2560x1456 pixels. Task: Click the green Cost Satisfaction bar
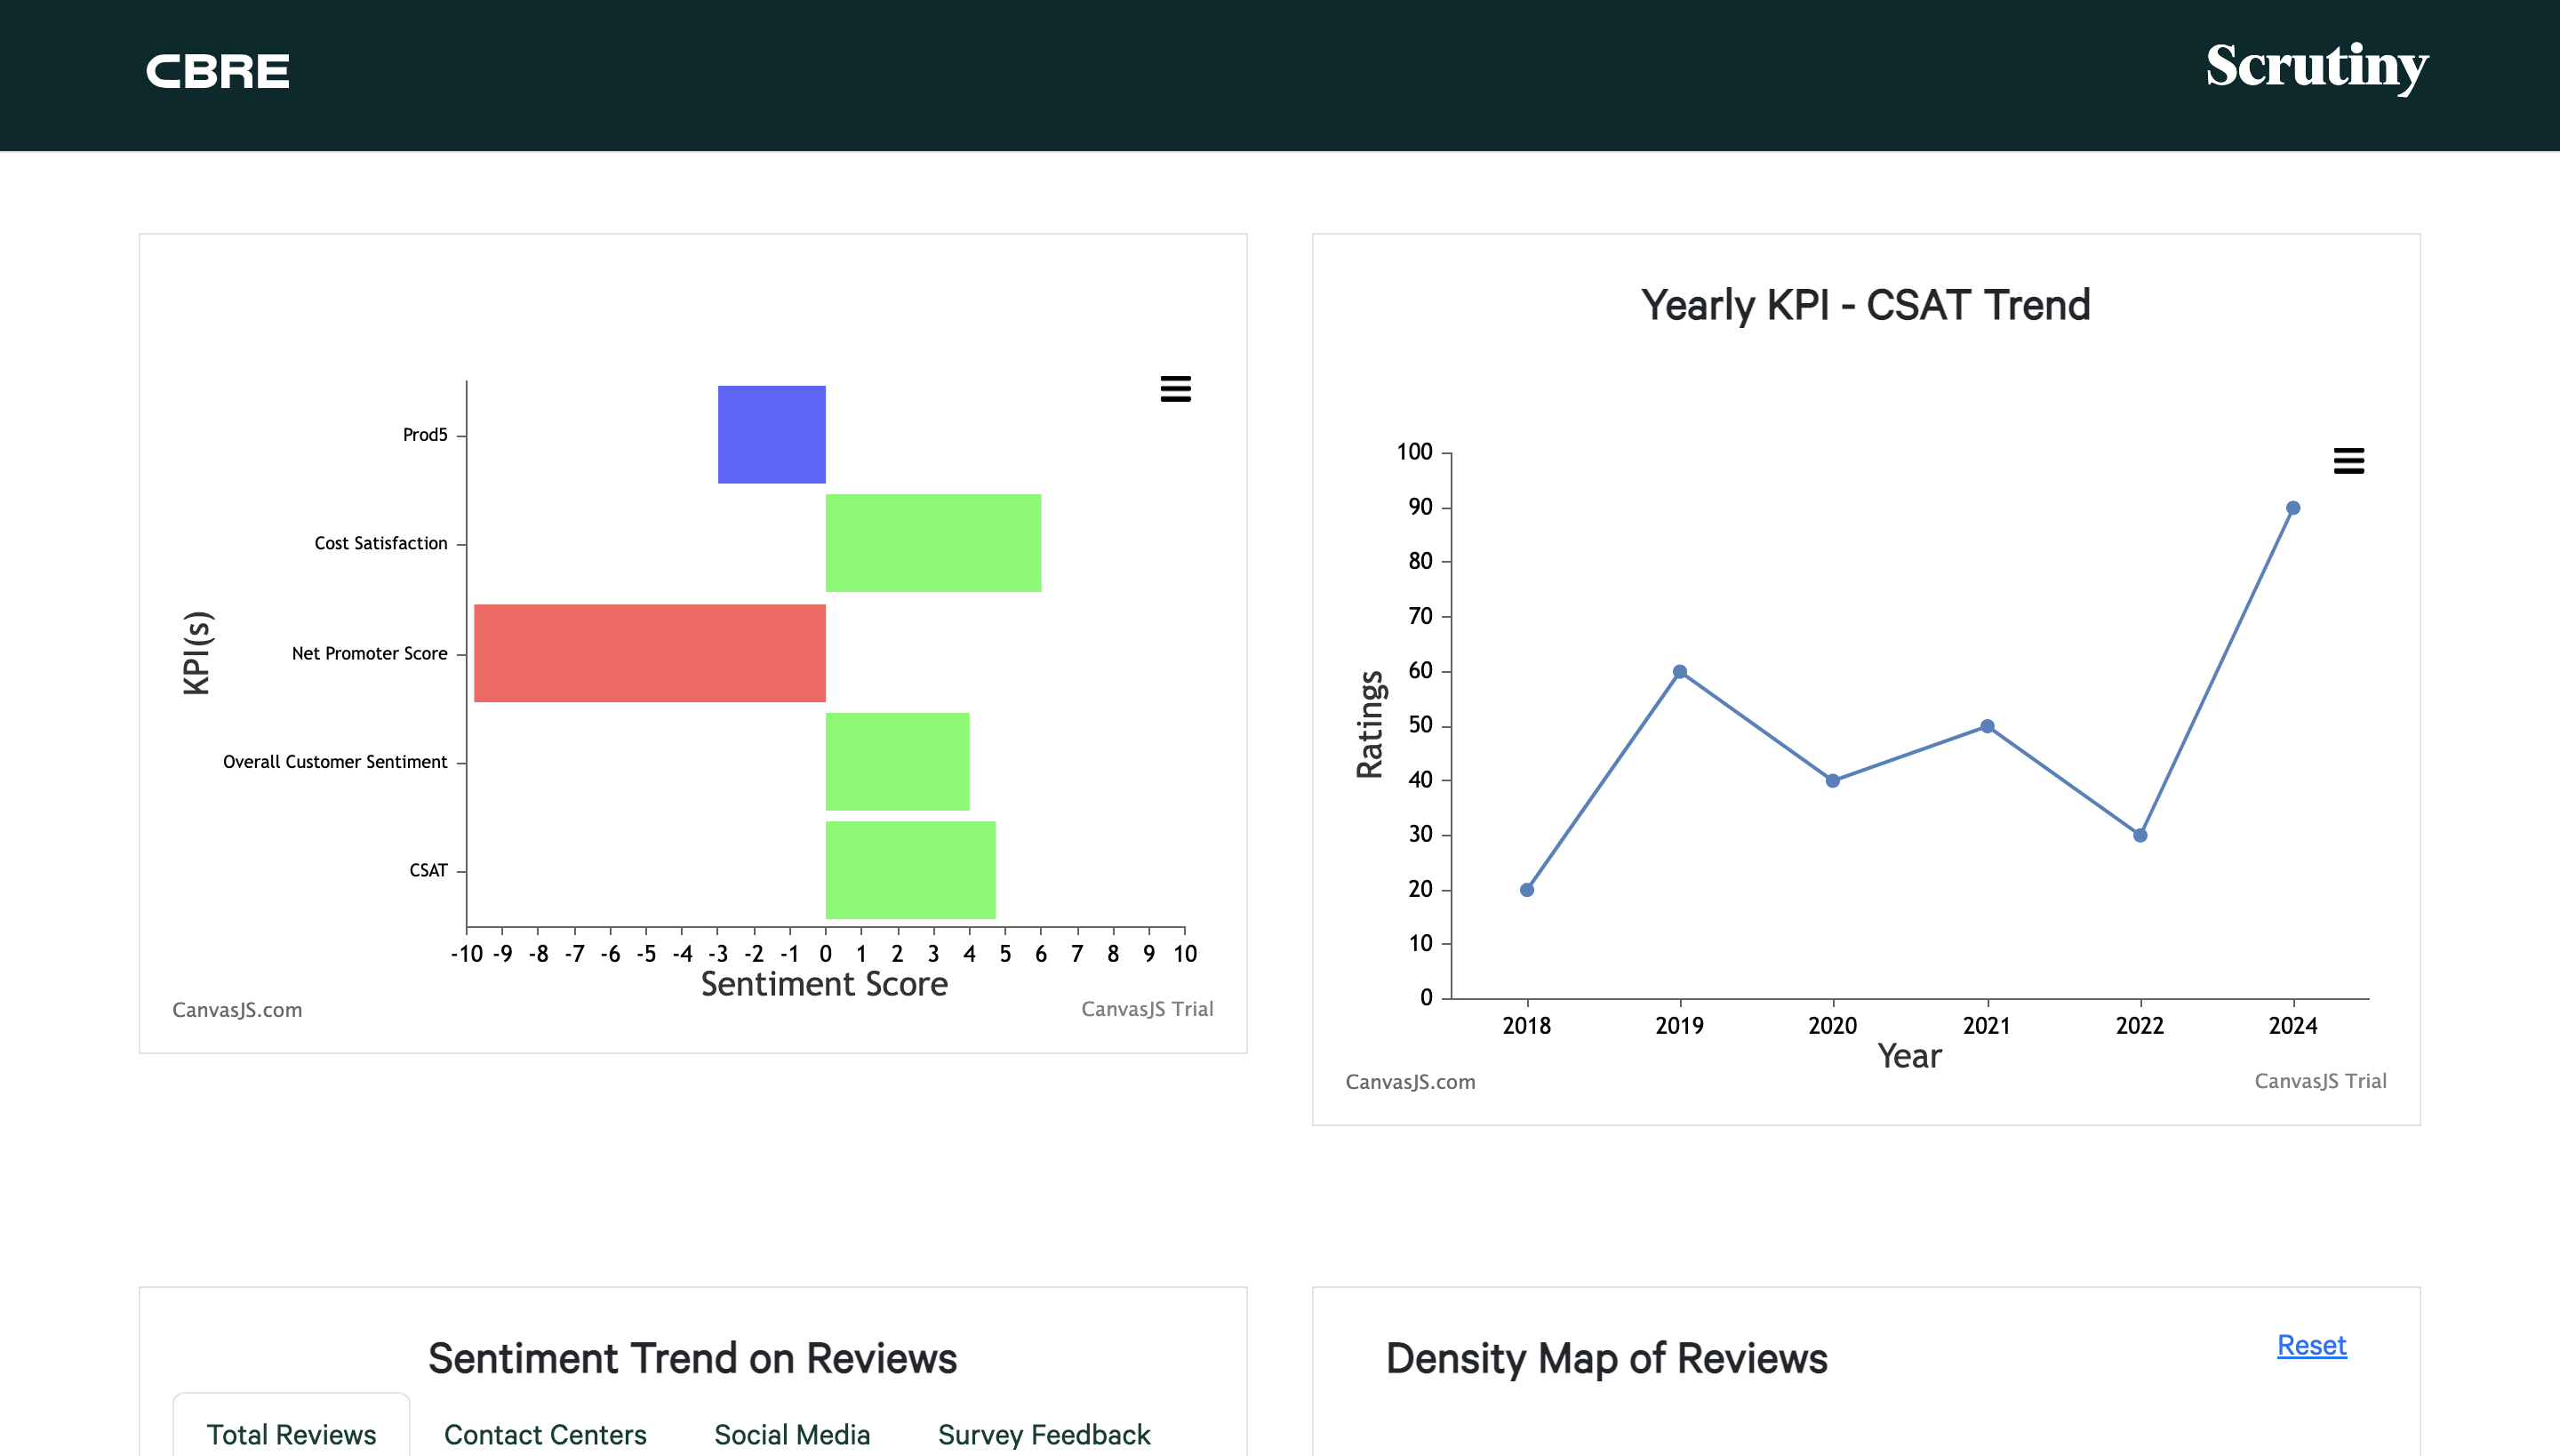(x=933, y=543)
